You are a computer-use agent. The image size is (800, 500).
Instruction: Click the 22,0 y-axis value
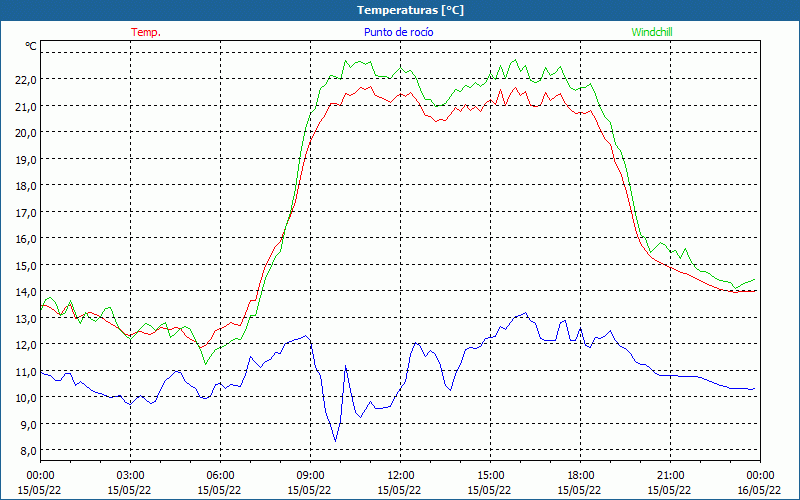coord(26,80)
